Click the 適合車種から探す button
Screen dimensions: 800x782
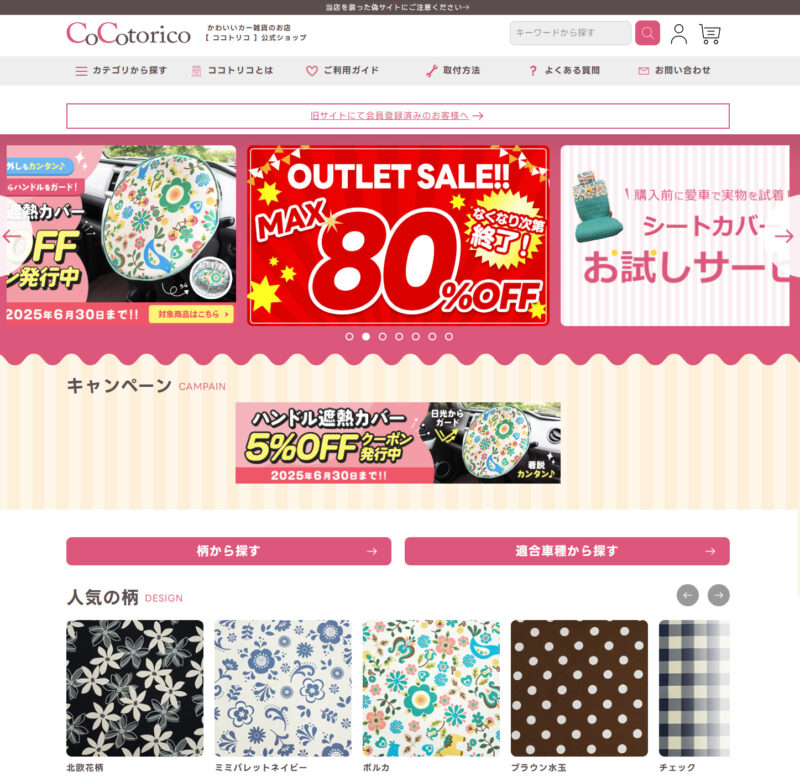567,551
